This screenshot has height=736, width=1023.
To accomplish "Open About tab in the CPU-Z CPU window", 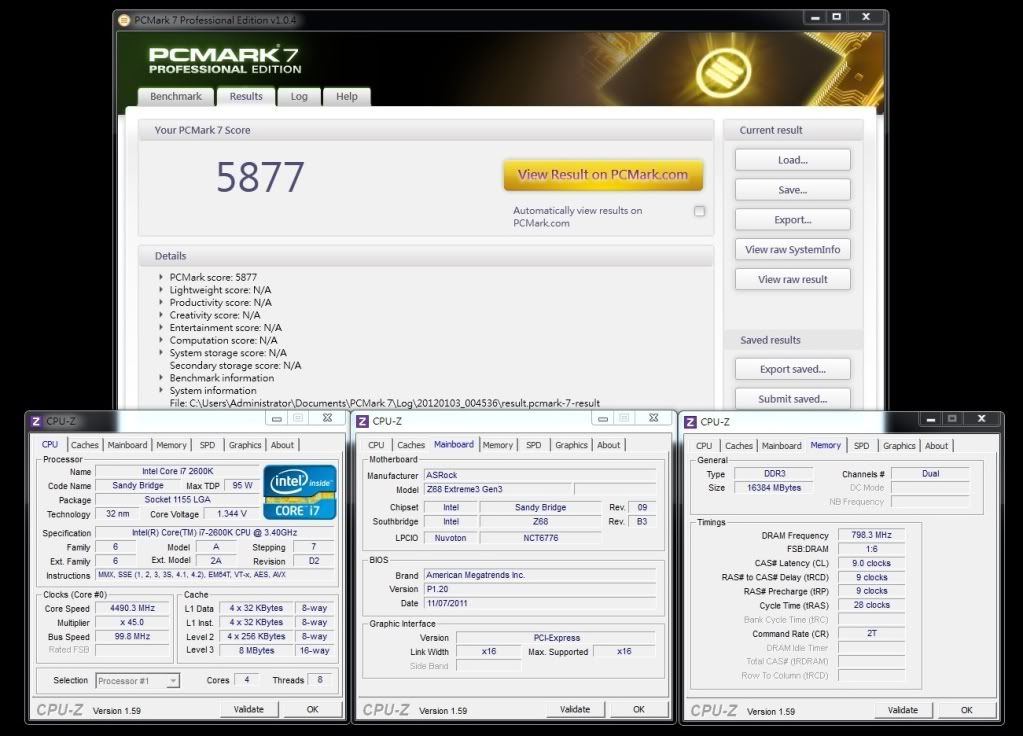I will pyautogui.click(x=282, y=445).
